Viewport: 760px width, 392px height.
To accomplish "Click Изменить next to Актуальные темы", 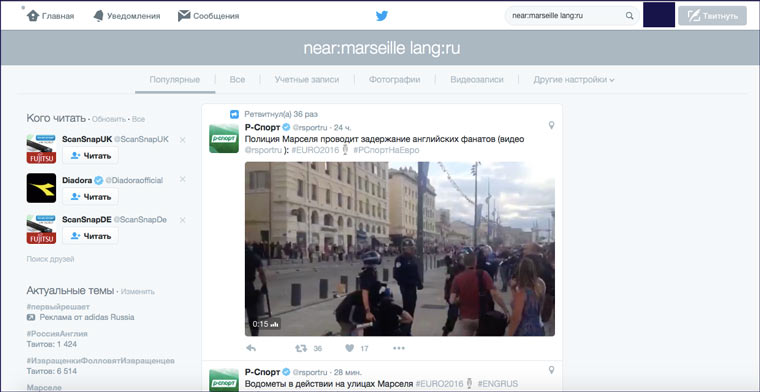I will point(138,292).
